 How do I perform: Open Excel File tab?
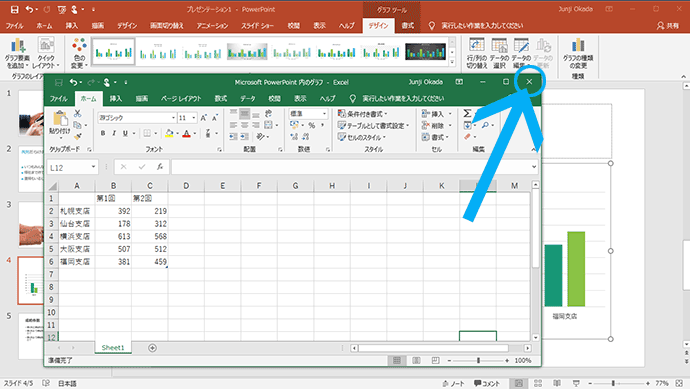(x=59, y=99)
